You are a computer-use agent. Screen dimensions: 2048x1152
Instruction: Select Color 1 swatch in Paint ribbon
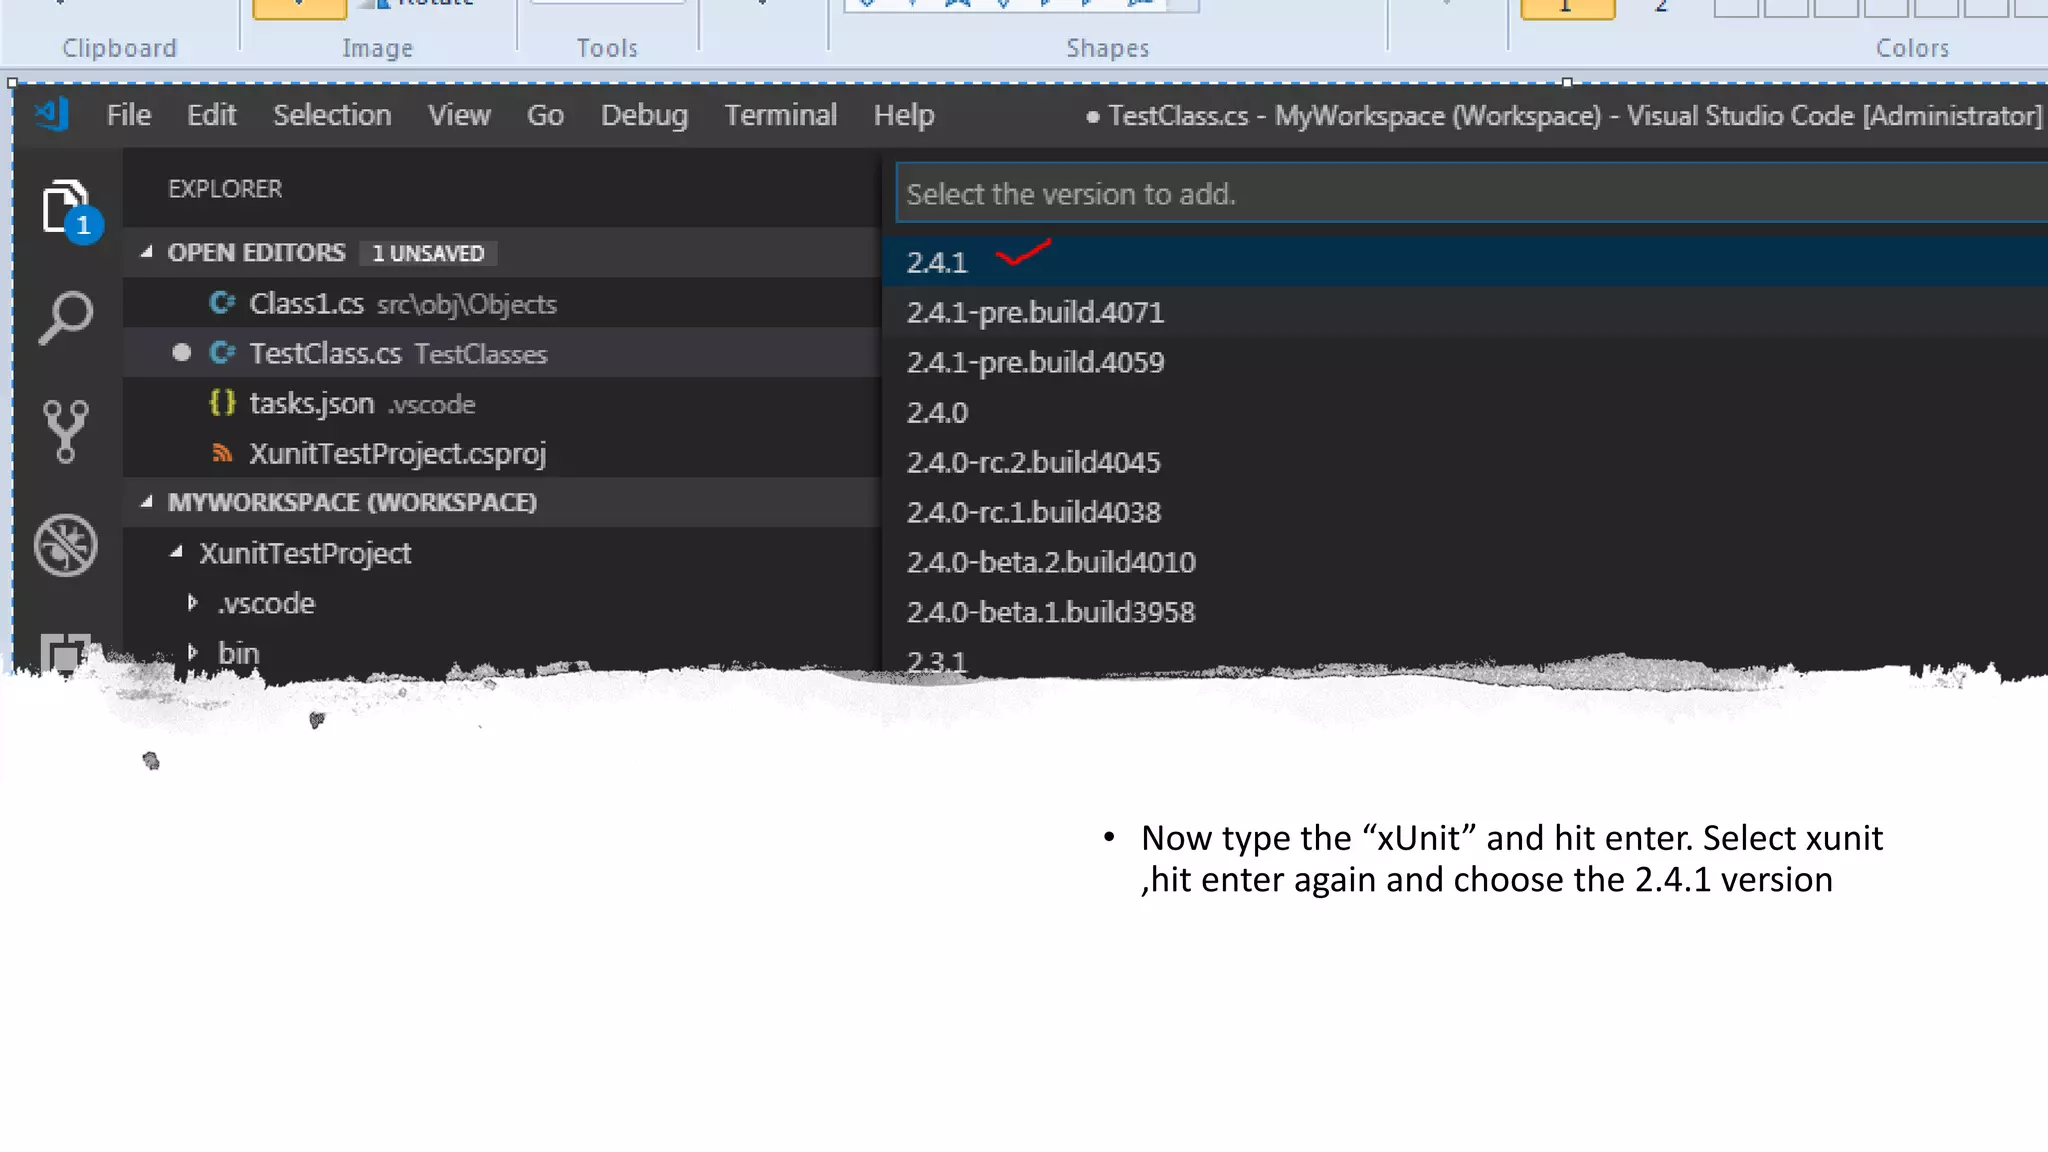[1567, 8]
